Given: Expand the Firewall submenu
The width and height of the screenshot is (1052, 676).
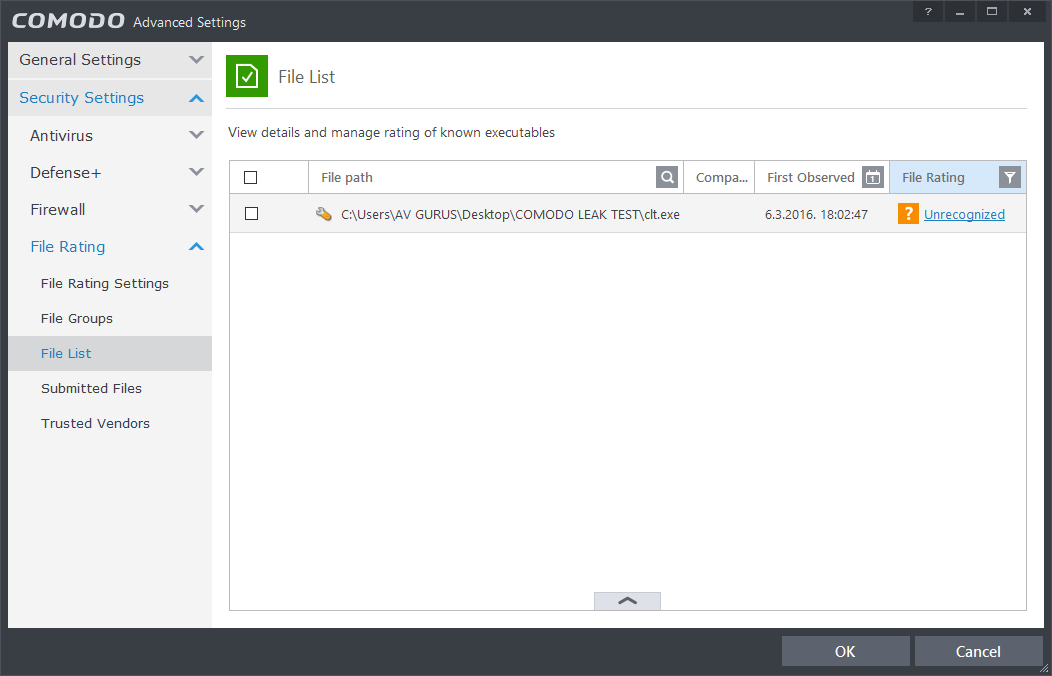Looking at the screenshot, I should tap(196, 209).
